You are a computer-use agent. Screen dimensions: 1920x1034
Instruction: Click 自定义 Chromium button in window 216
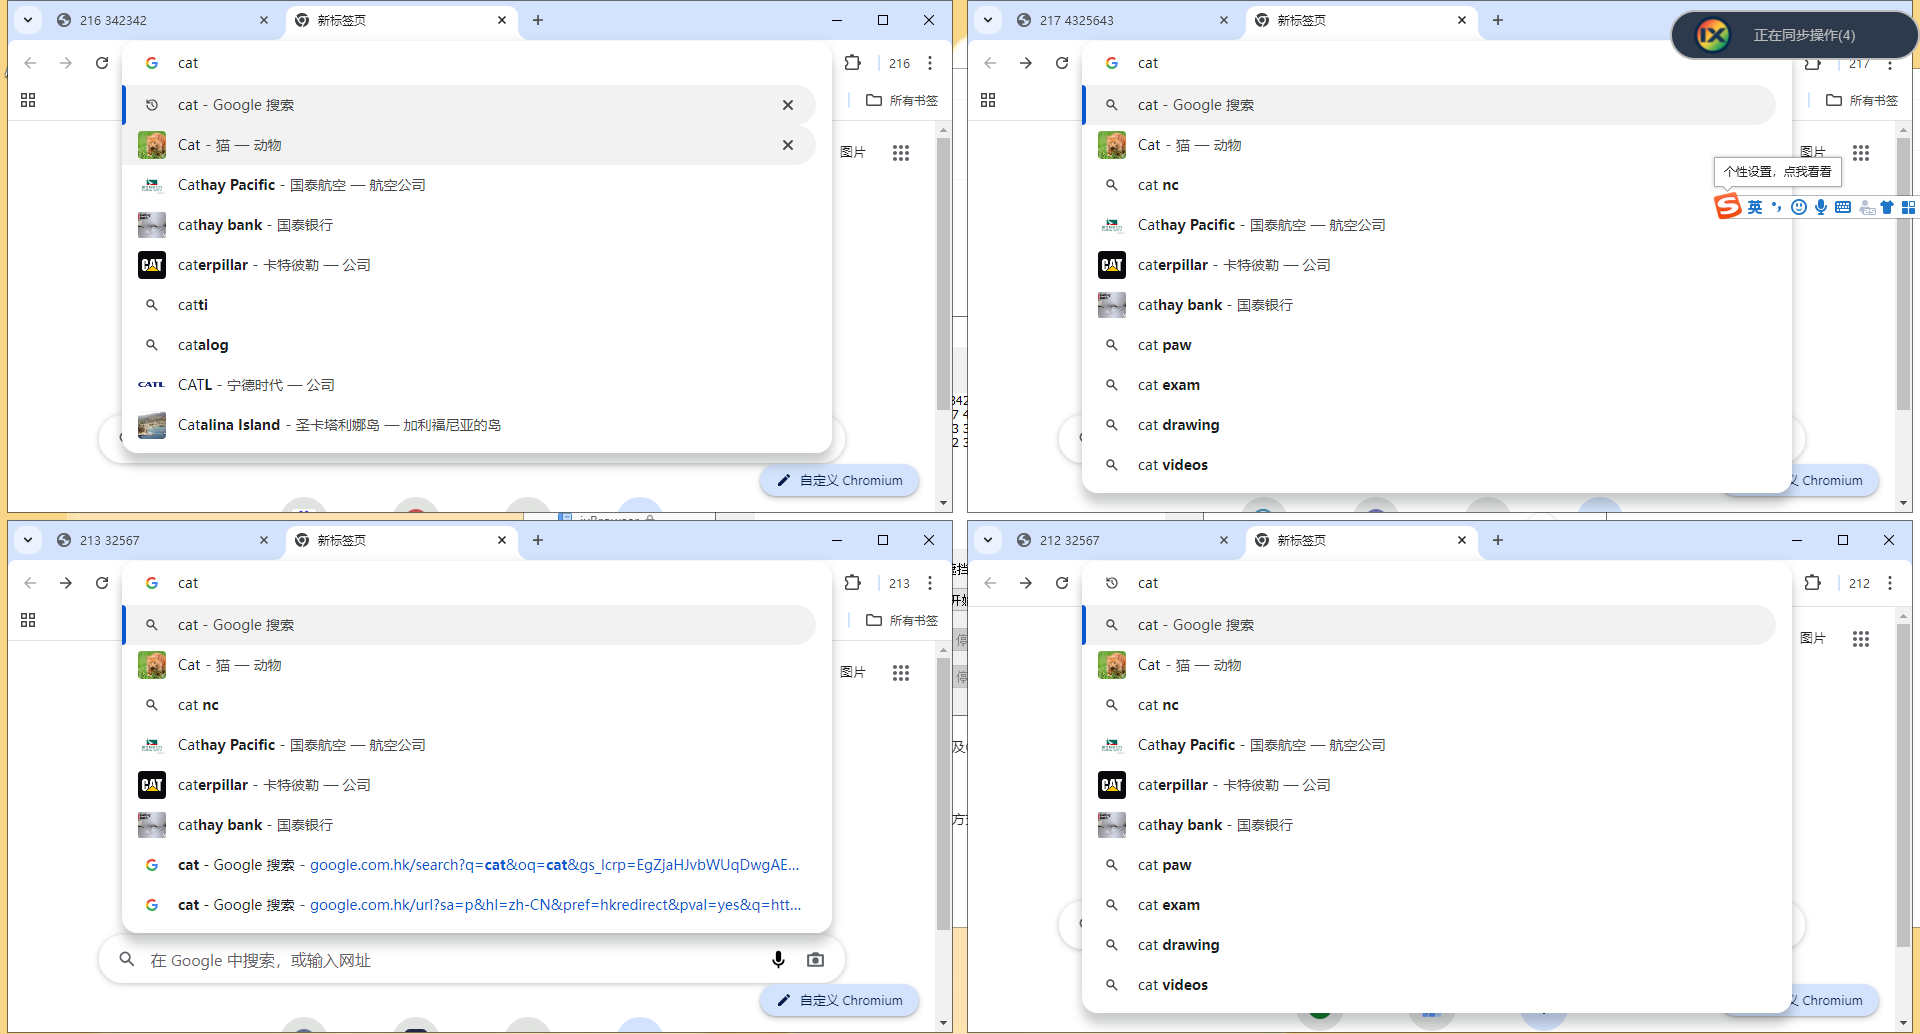pos(840,480)
